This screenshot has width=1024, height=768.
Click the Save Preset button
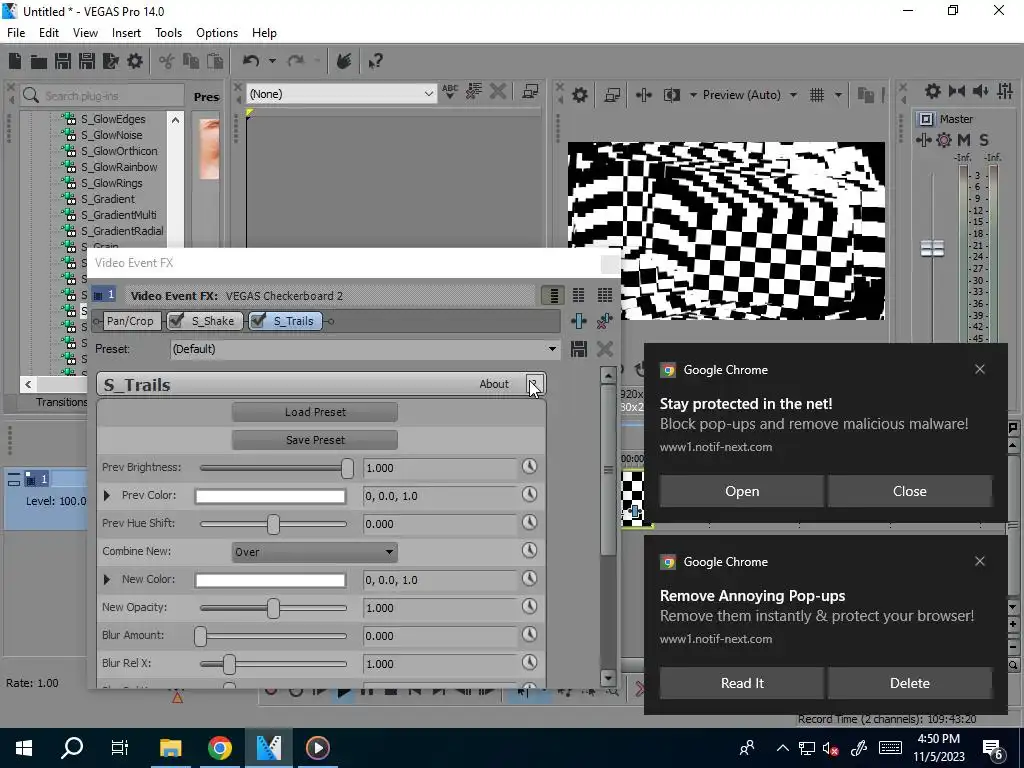(x=315, y=440)
